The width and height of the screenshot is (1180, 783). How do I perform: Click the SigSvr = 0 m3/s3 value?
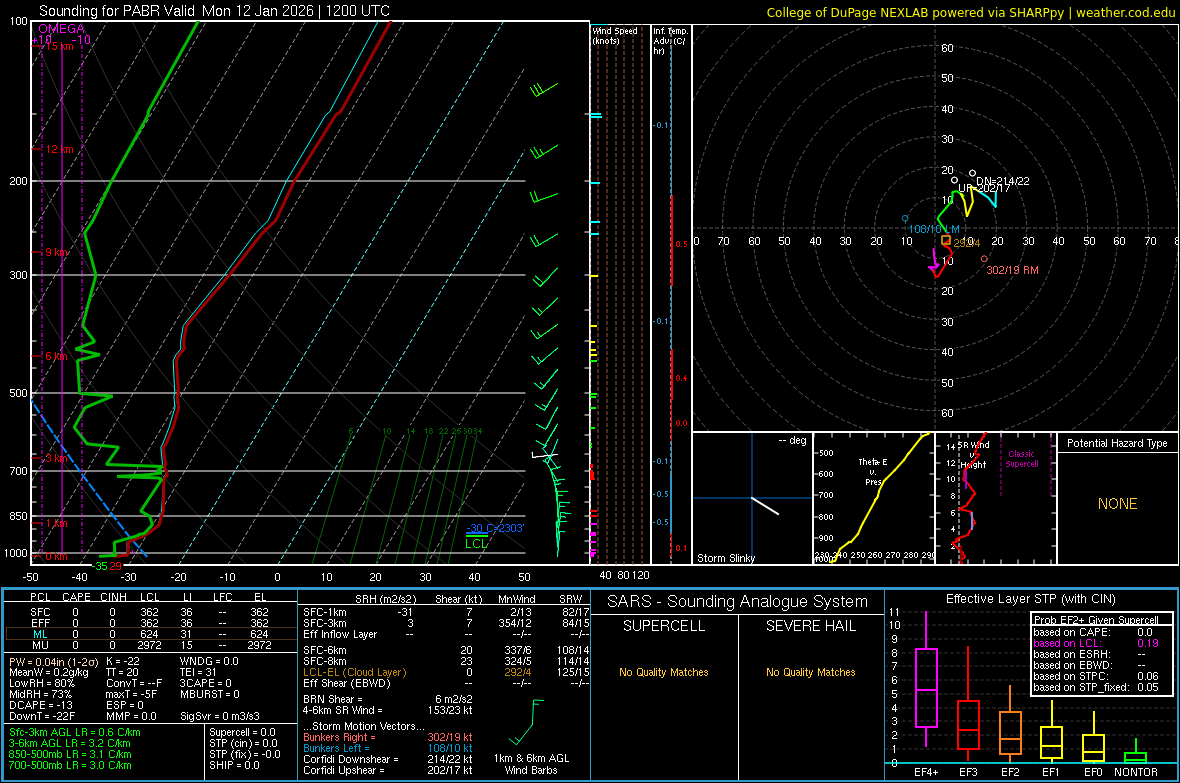pyautogui.click(x=220, y=716)
